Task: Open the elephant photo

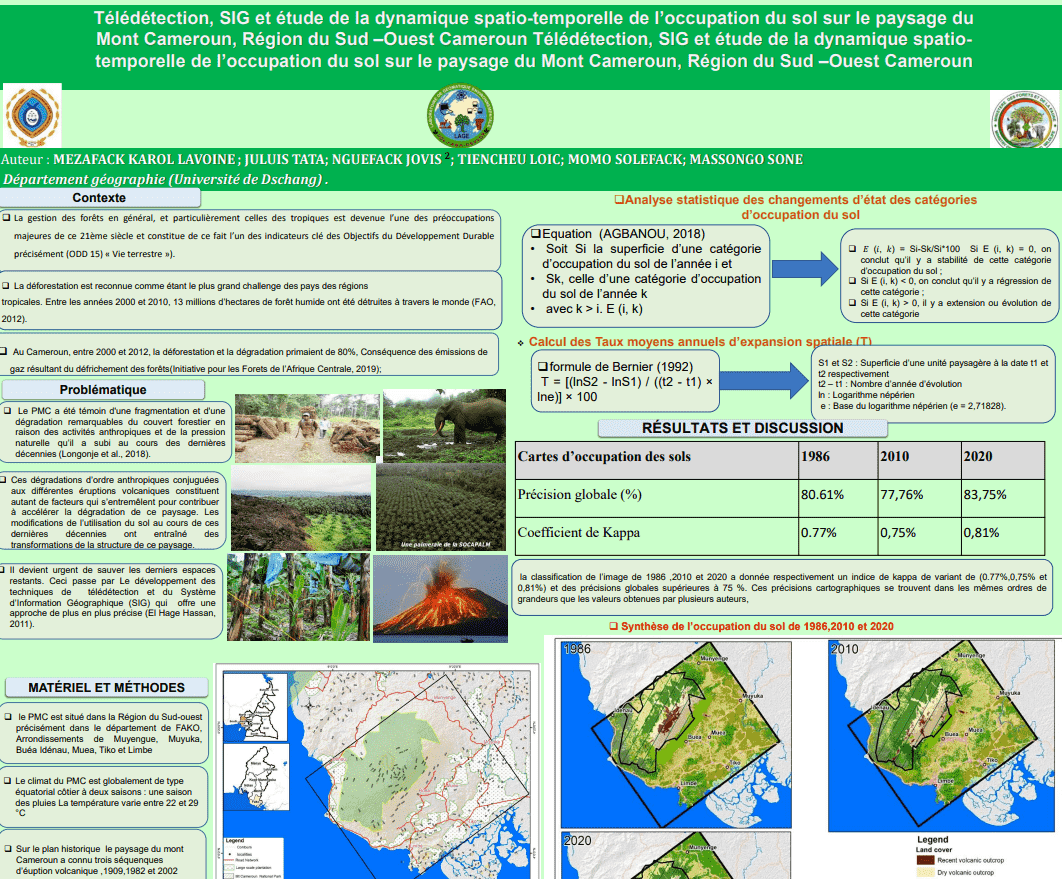Action: (x=444, y=425)
